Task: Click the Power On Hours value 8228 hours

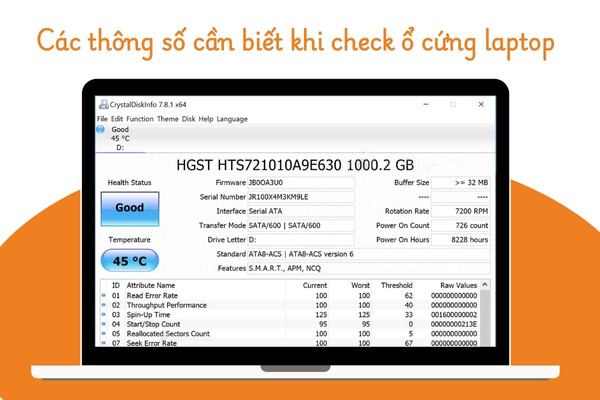Action: coord(461,240)
